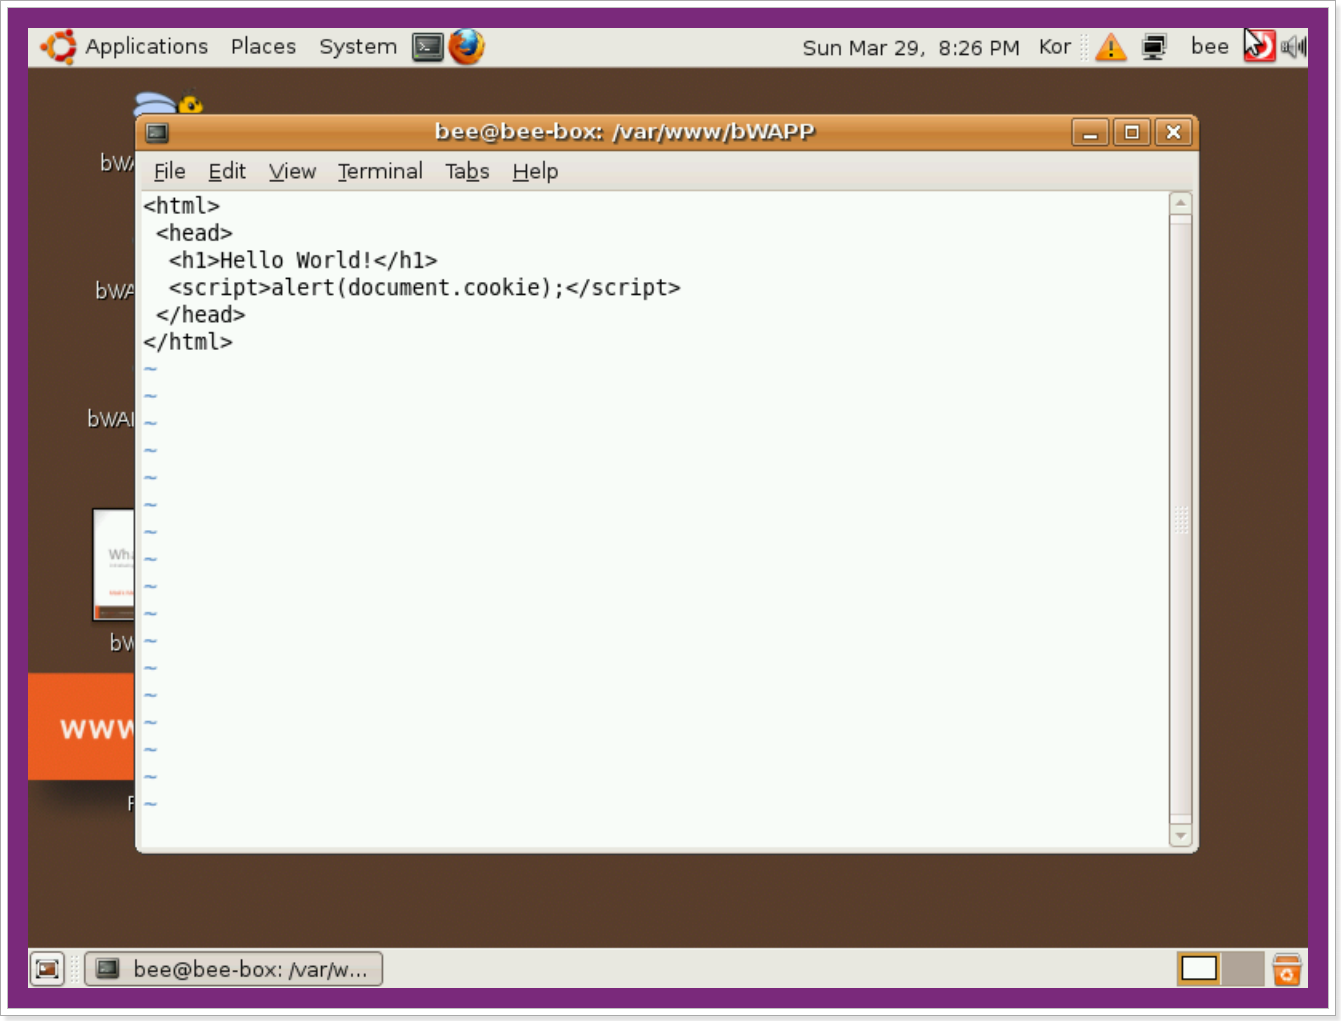Click the <head> opening tag line
The height and width of the screenshot is (1021, 1341).
point(194,233)
